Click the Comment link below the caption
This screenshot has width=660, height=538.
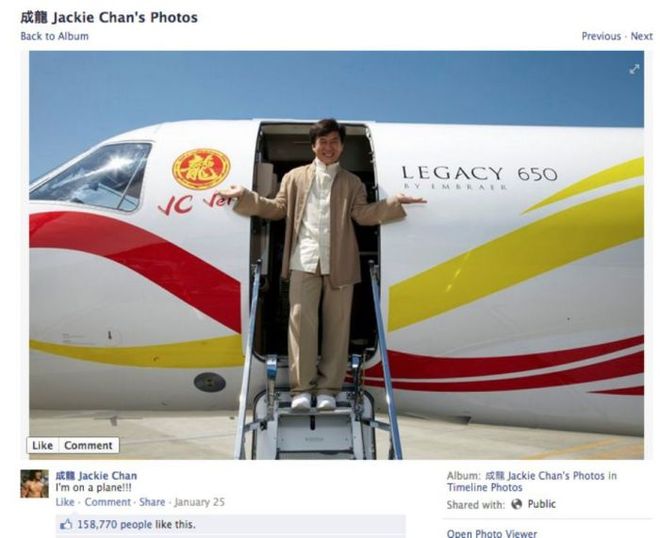click(108, 502)
